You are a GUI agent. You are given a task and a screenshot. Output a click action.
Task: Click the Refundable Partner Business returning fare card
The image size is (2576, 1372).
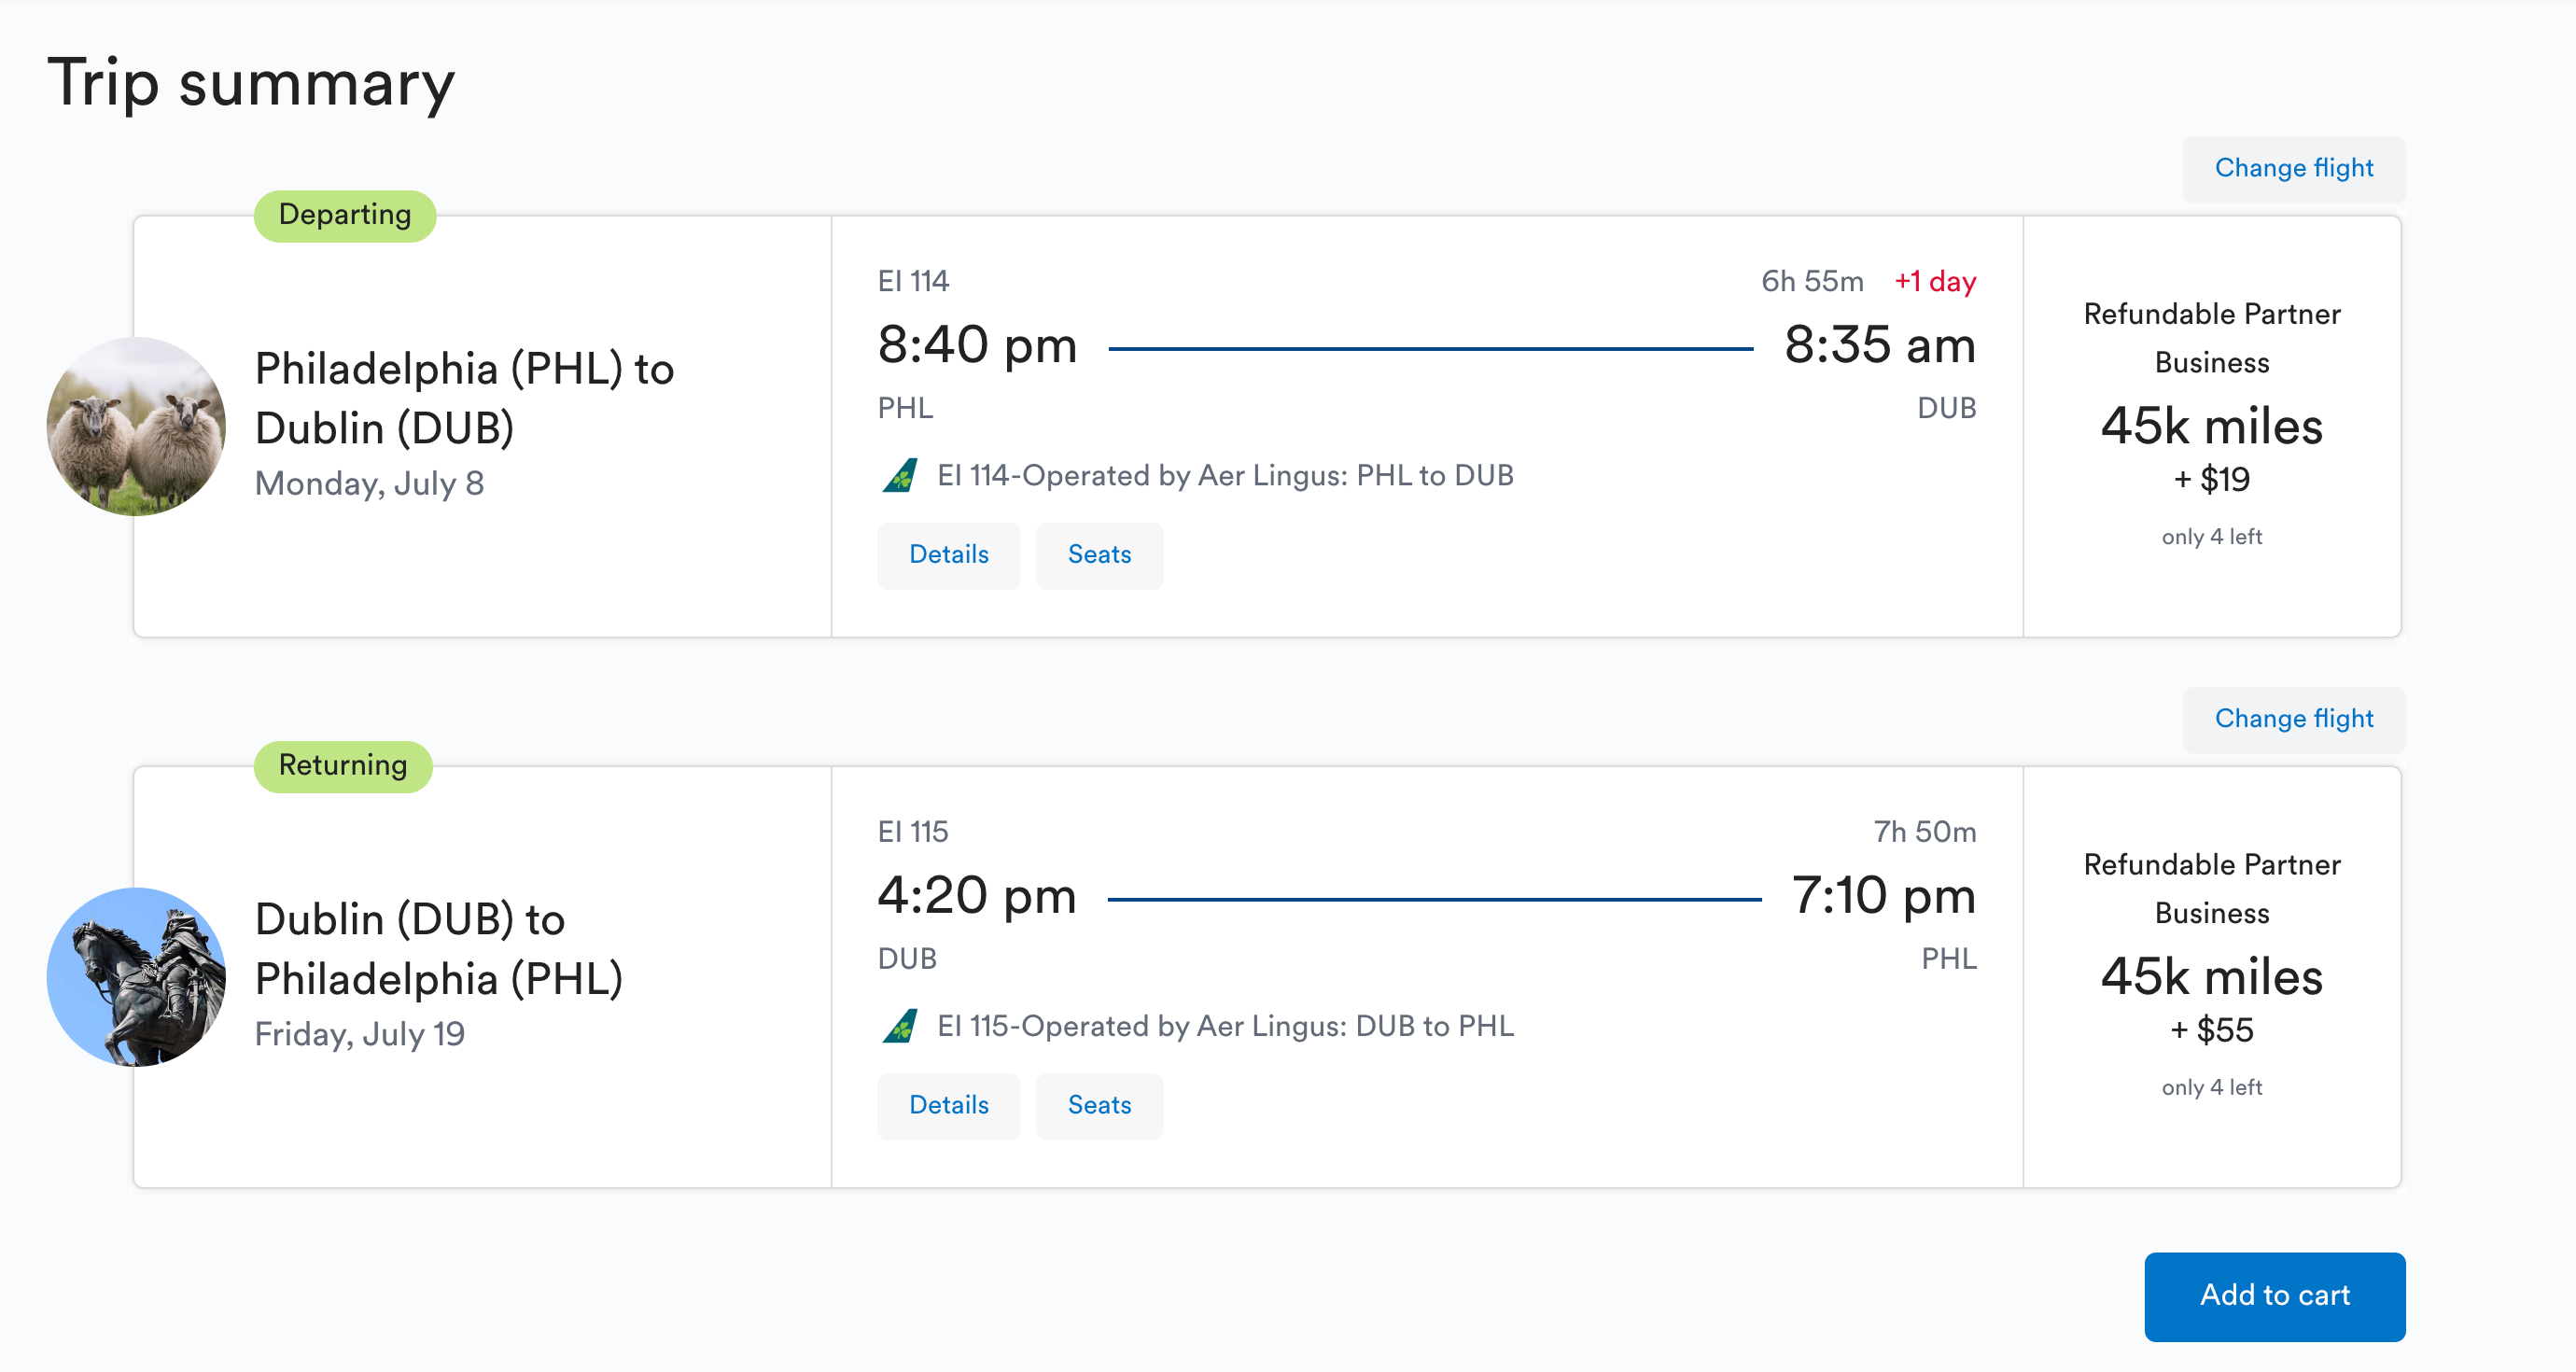pyautogui.click(x=2211, y=975)
